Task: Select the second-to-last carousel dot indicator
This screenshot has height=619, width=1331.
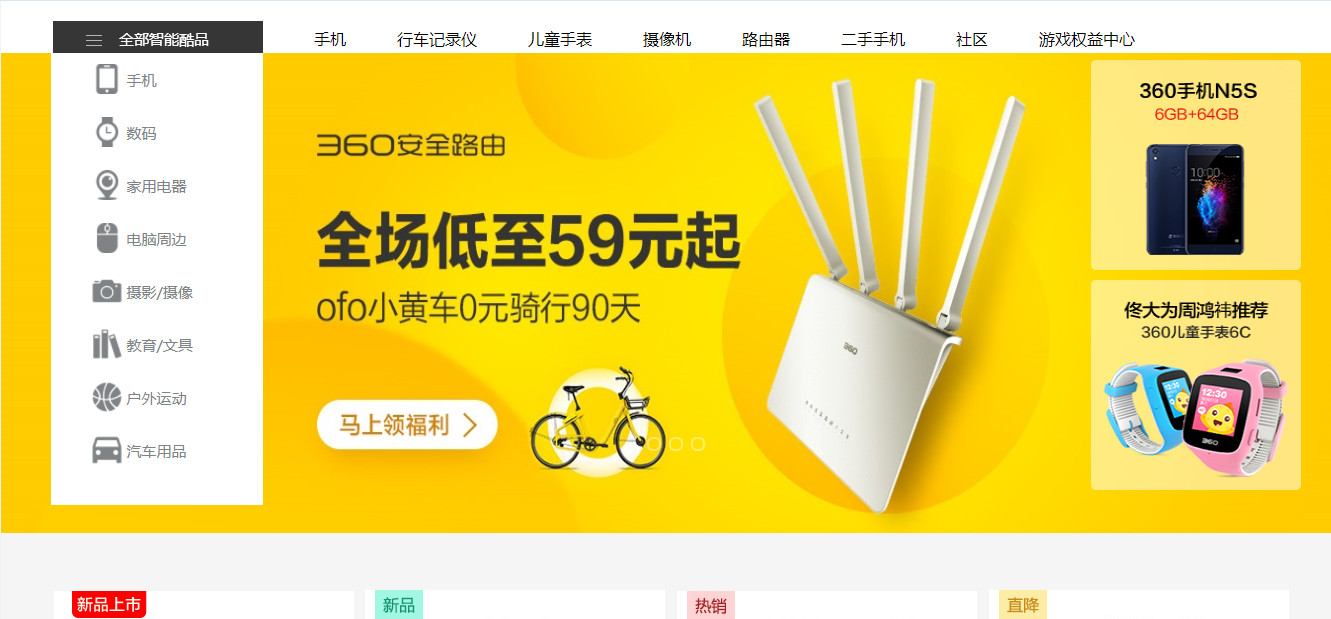Action: [676, 444]
